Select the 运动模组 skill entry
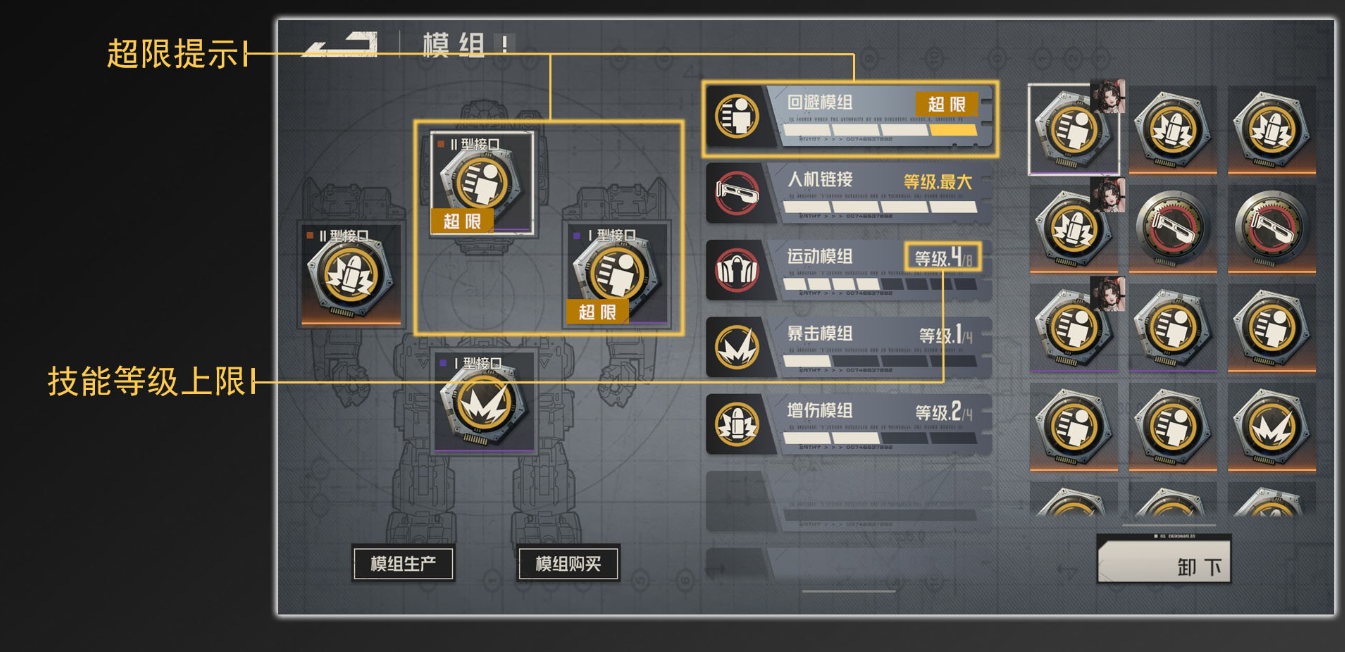The width and height of the screenshot is (1345, 652). (x=849, y=270)
